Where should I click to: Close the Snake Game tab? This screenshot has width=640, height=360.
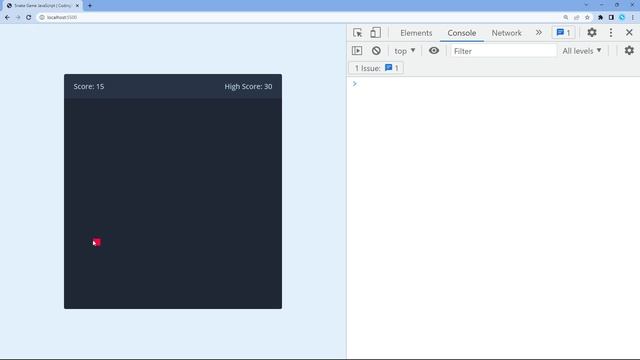pyautogui.click(x=77, y=6)
